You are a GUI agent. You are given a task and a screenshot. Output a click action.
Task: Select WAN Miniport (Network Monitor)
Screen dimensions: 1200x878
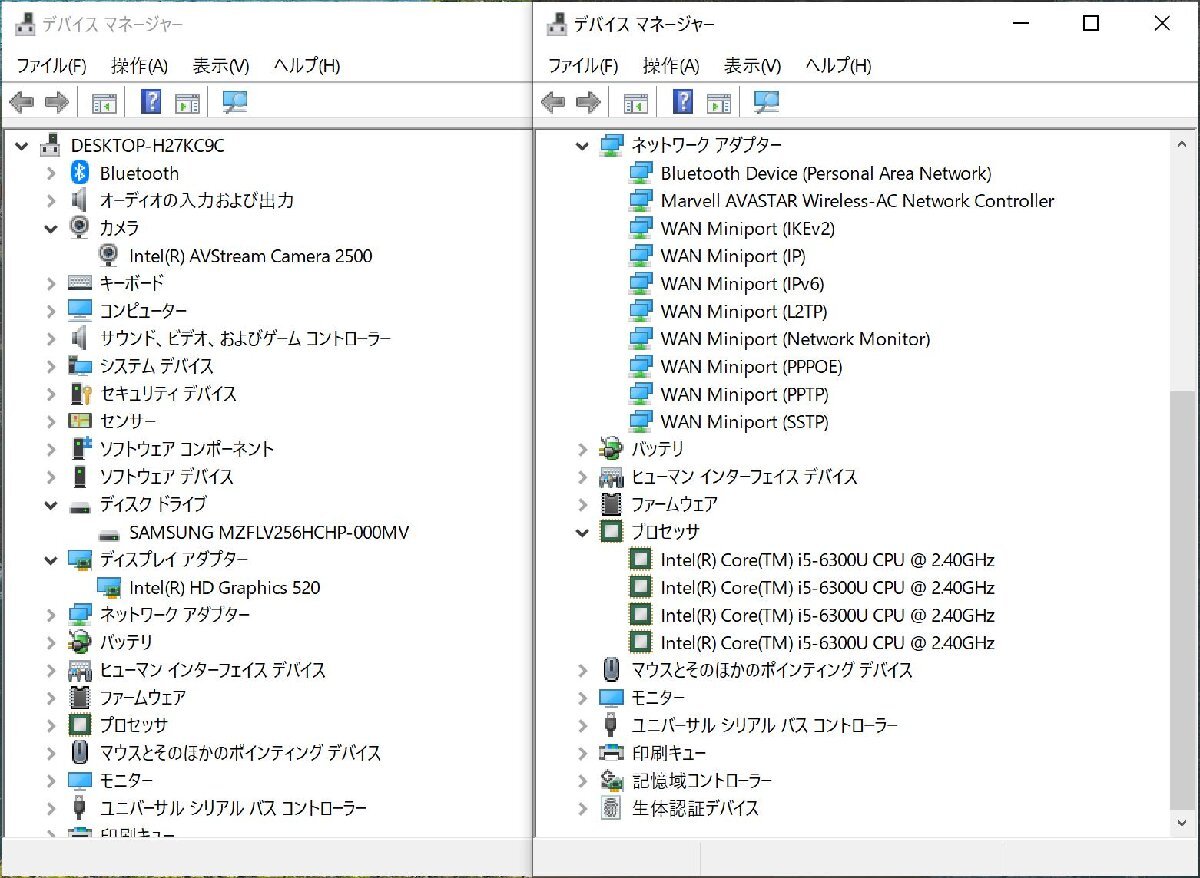(795, 339)
